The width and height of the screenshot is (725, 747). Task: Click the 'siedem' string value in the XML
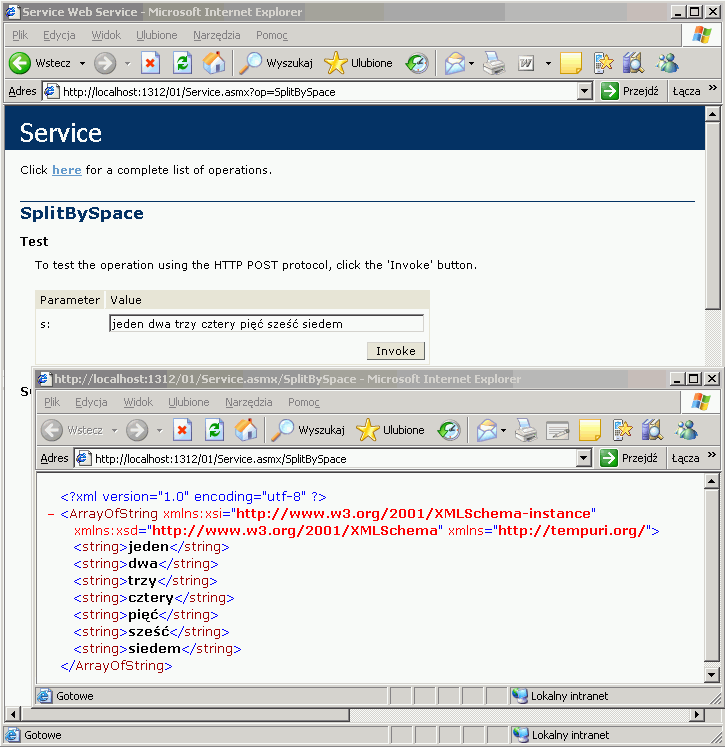coord(154,648)
